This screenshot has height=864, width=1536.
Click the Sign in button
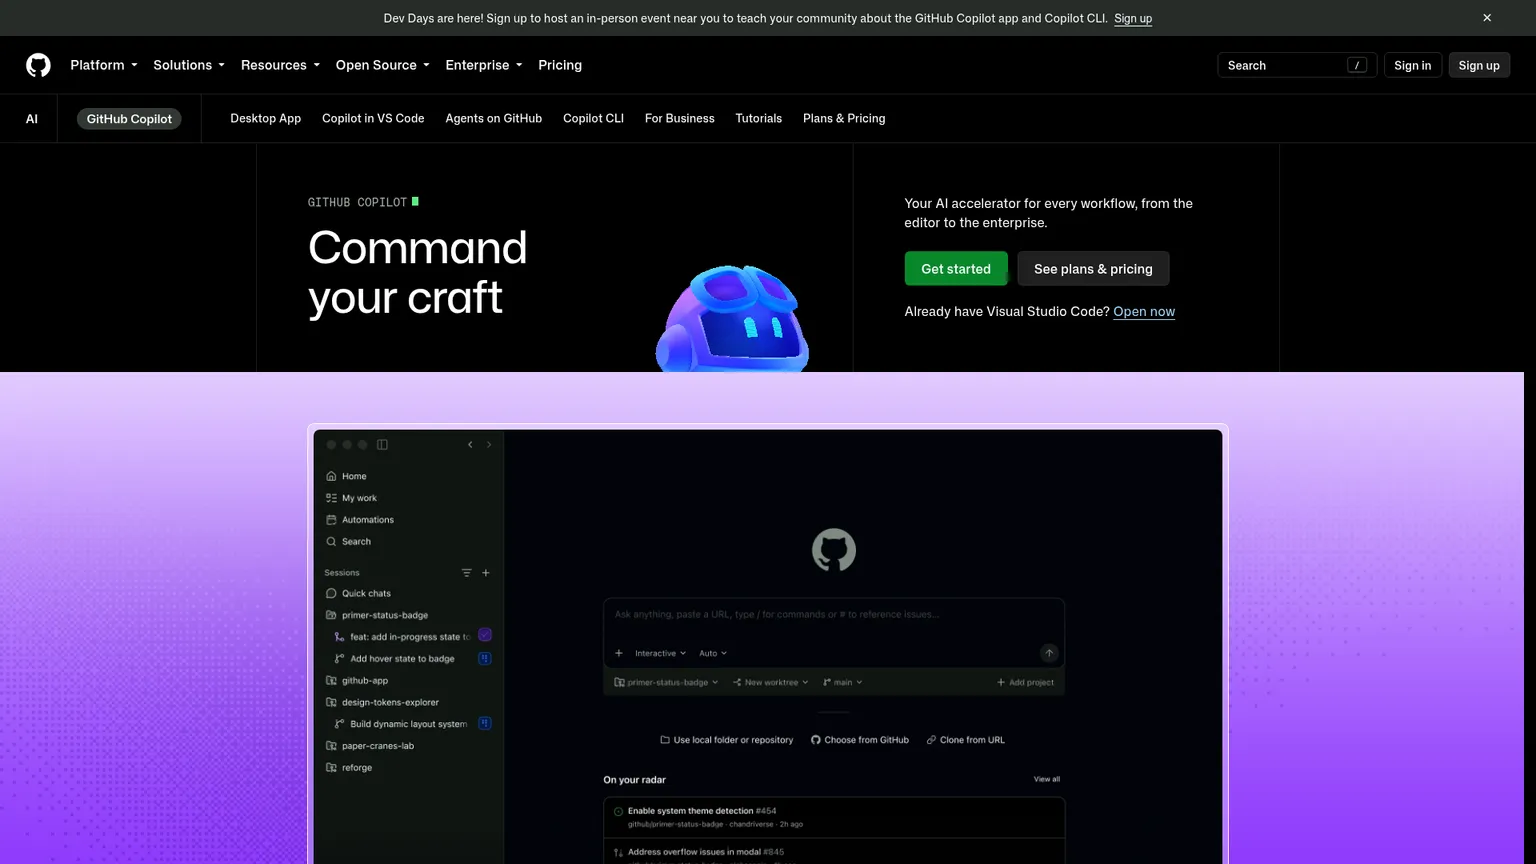pyautogui.click(x=1412, y=65)
